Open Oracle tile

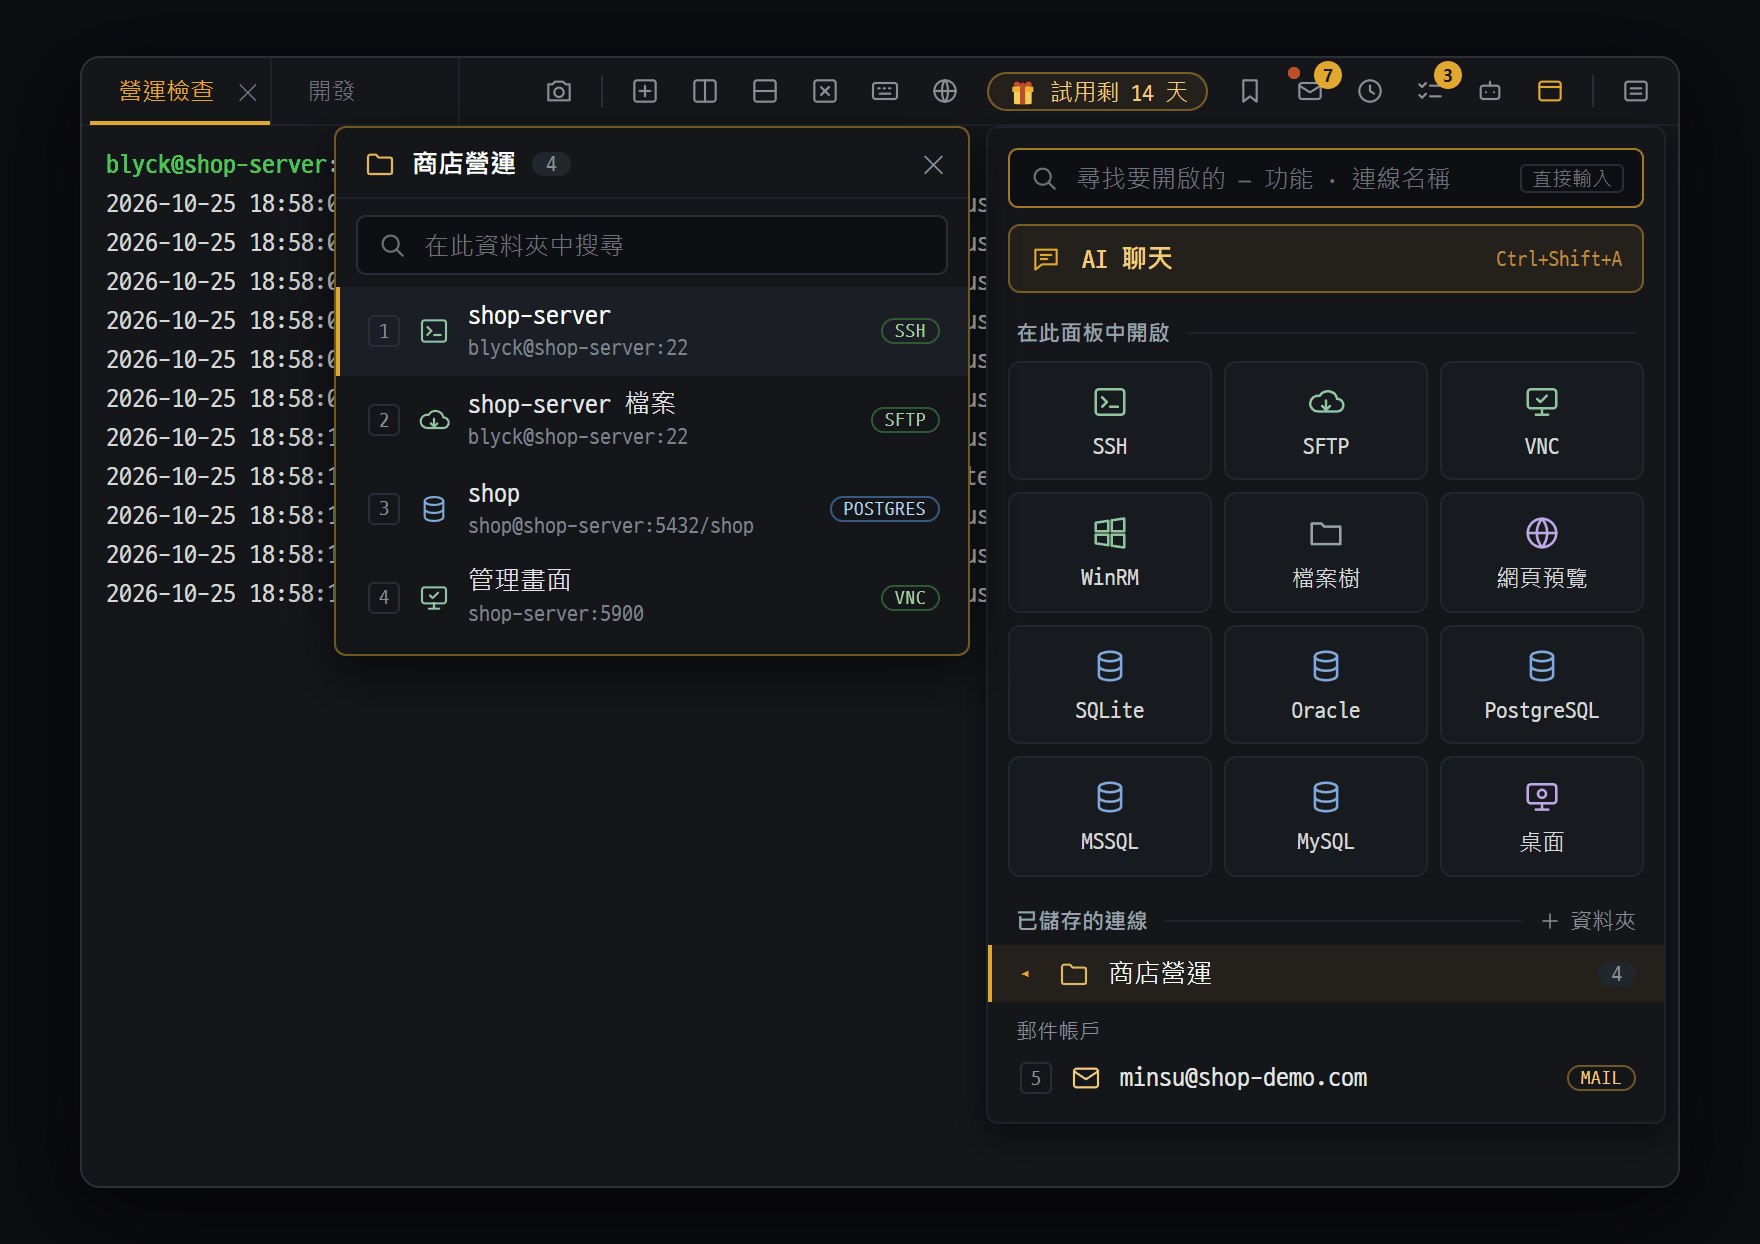pos(1326,685)
